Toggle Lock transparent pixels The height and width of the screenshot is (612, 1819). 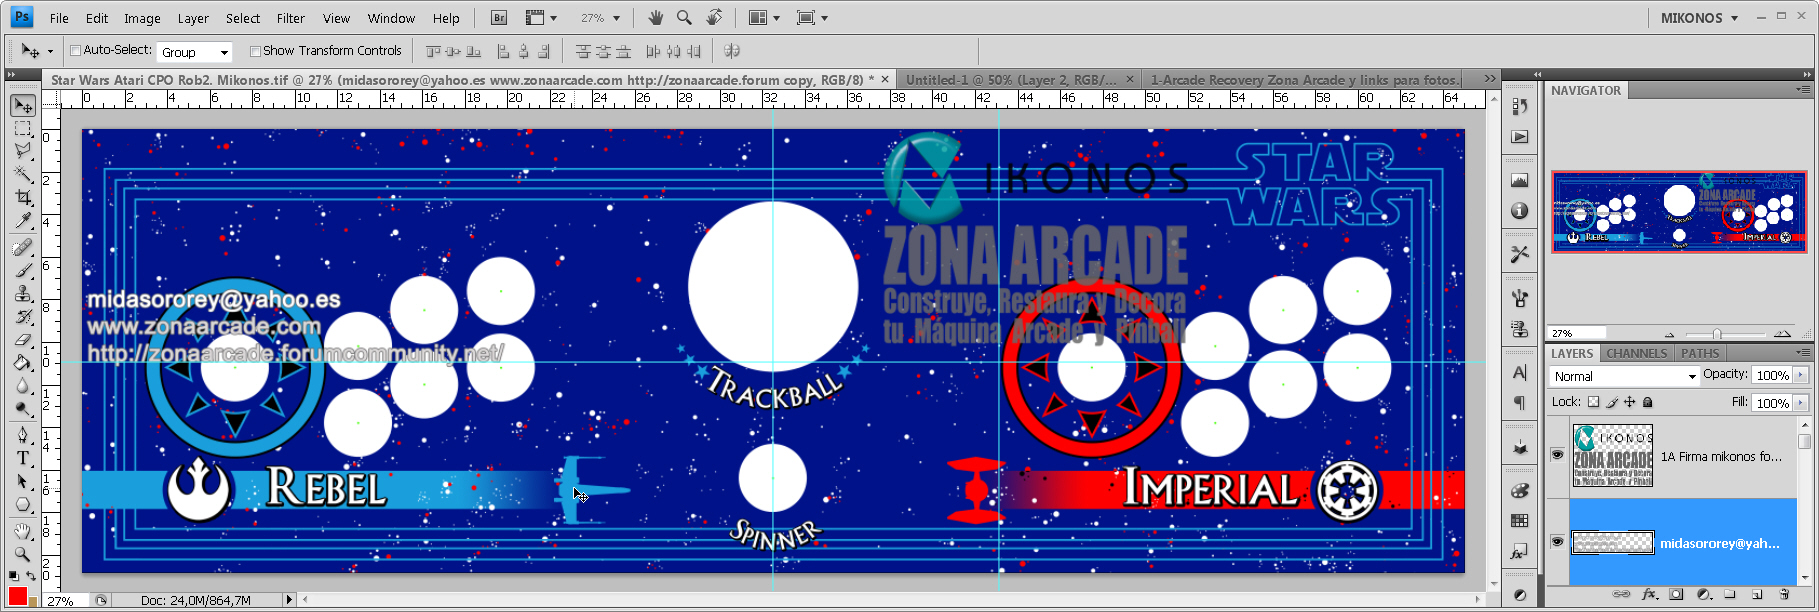click(1594, 402)
